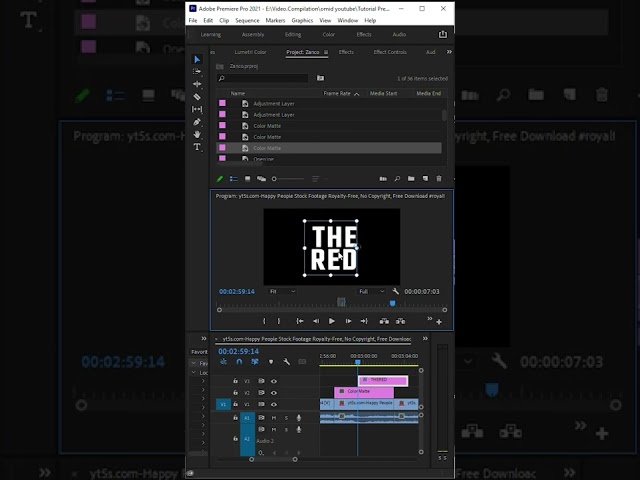Step forward one frame
Screen dimensions: 640x480
click(348, 321)
